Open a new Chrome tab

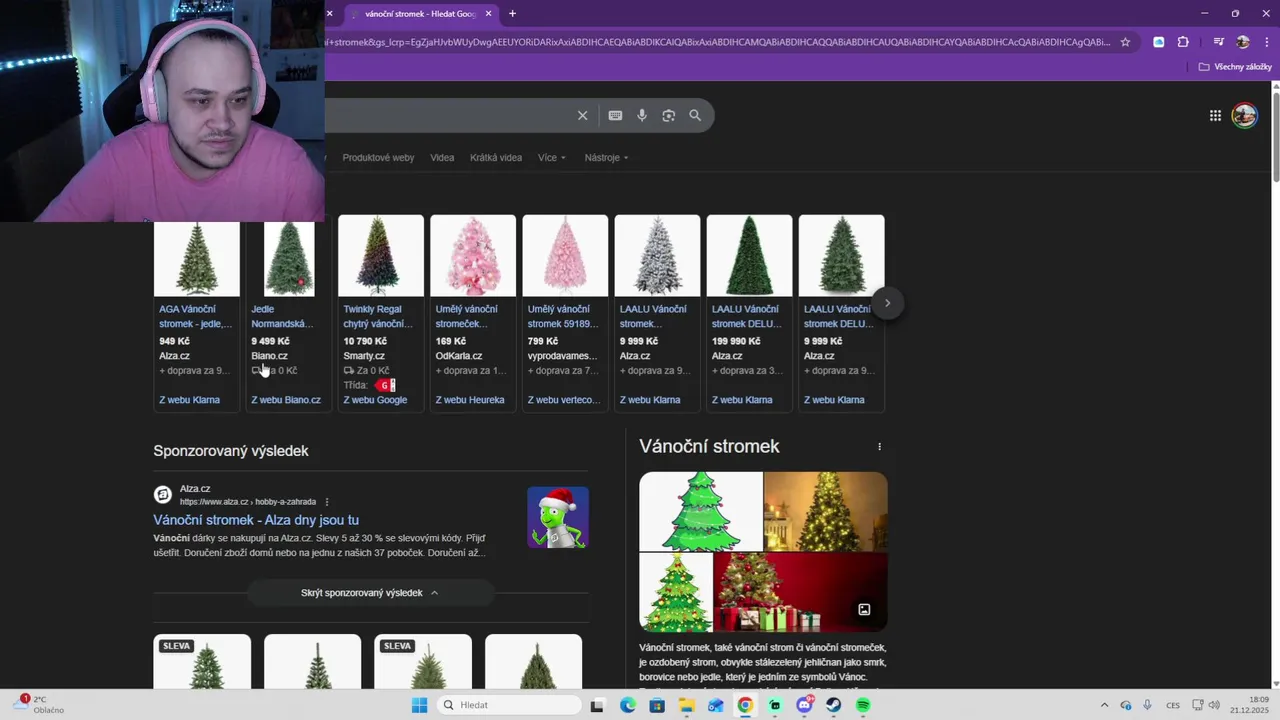[512, 14]
